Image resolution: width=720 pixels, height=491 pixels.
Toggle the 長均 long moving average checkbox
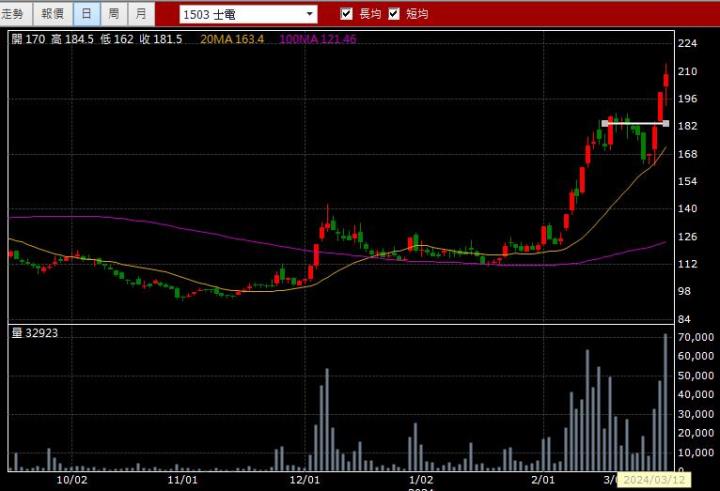pos(347,14)
